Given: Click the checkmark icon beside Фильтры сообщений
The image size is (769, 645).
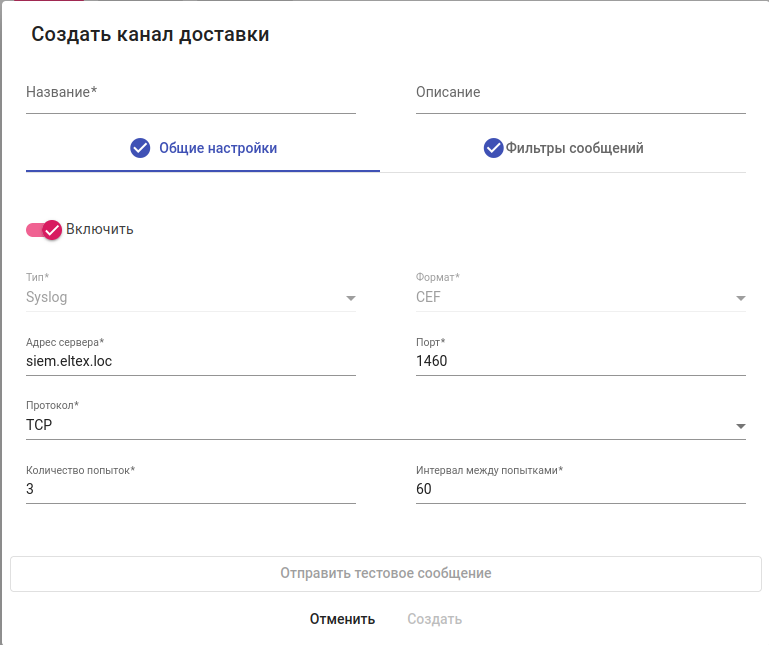Looking at the screenshot, I should coord(493,148).
